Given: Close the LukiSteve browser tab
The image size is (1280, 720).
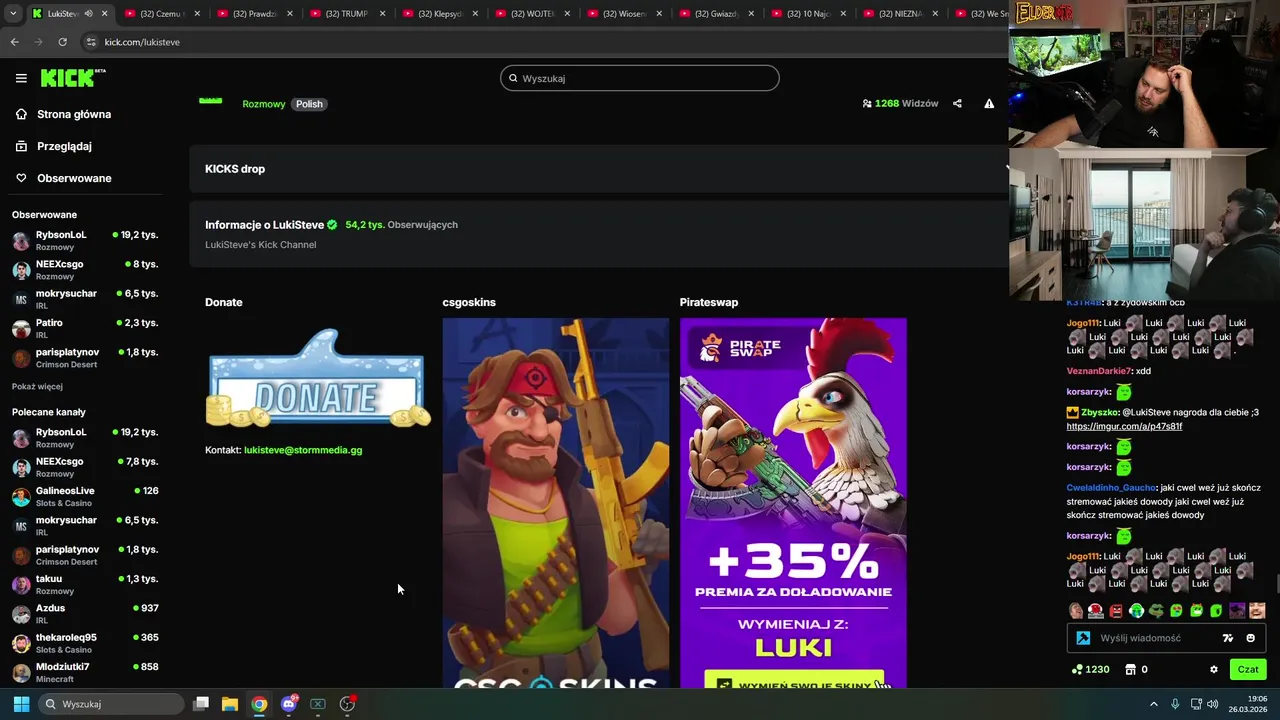Looking at the screenshot, I should point(104,14).
